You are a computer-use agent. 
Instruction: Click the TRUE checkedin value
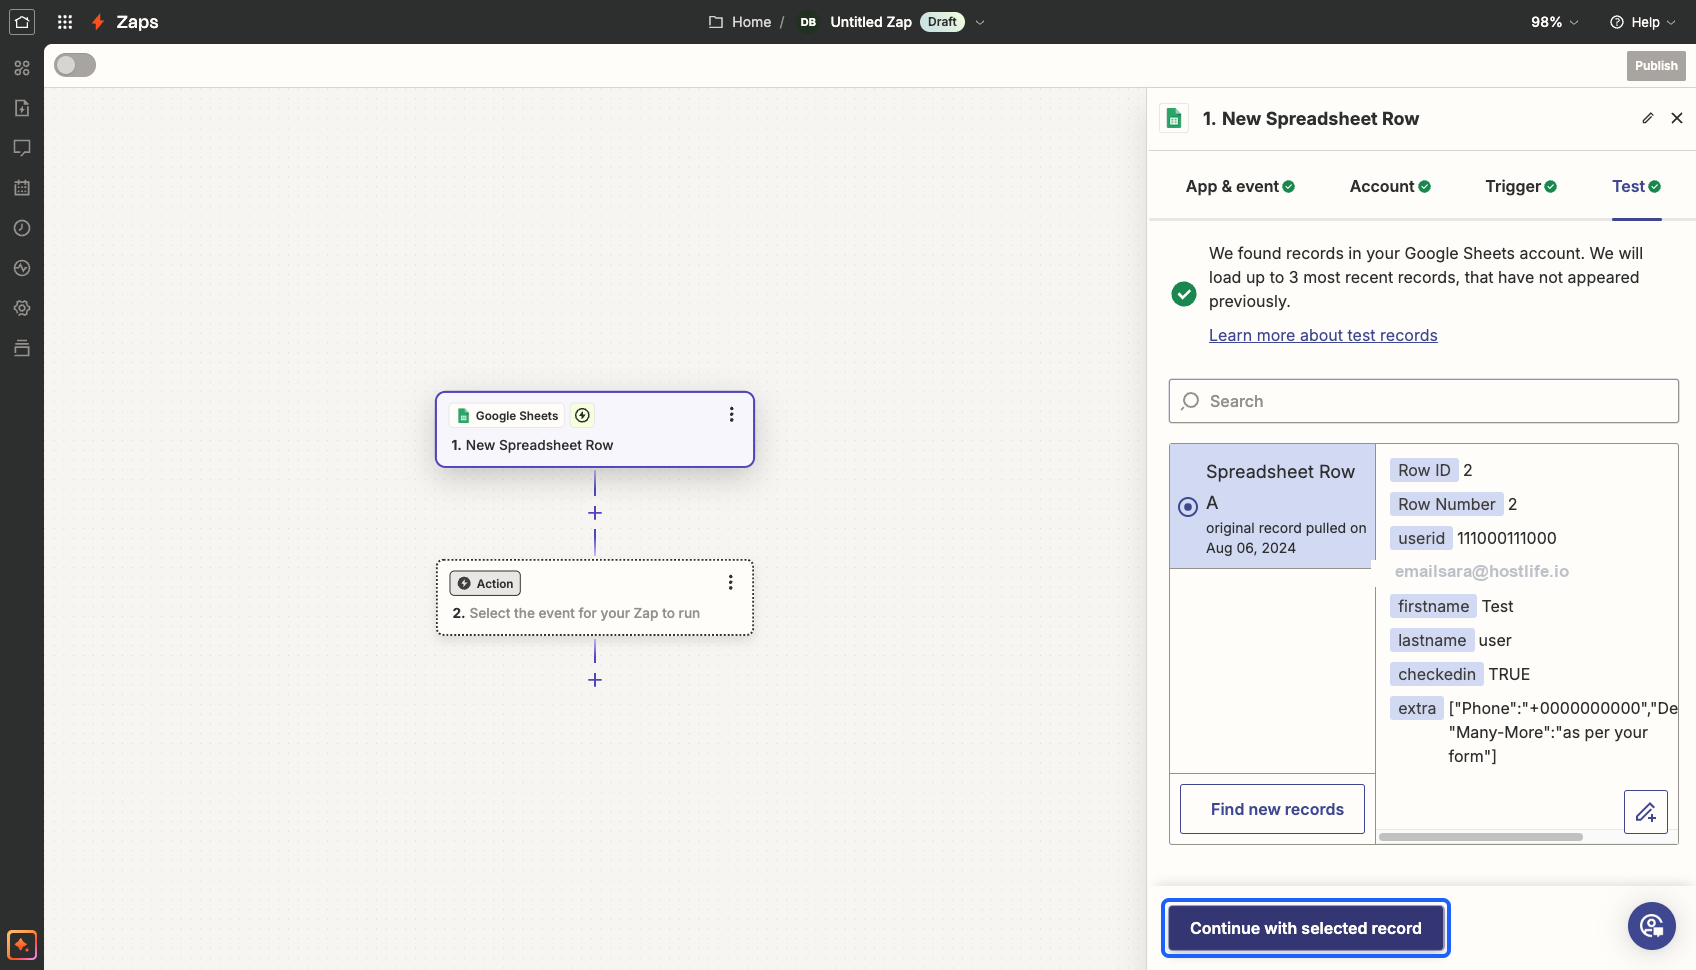[1509, 674]
